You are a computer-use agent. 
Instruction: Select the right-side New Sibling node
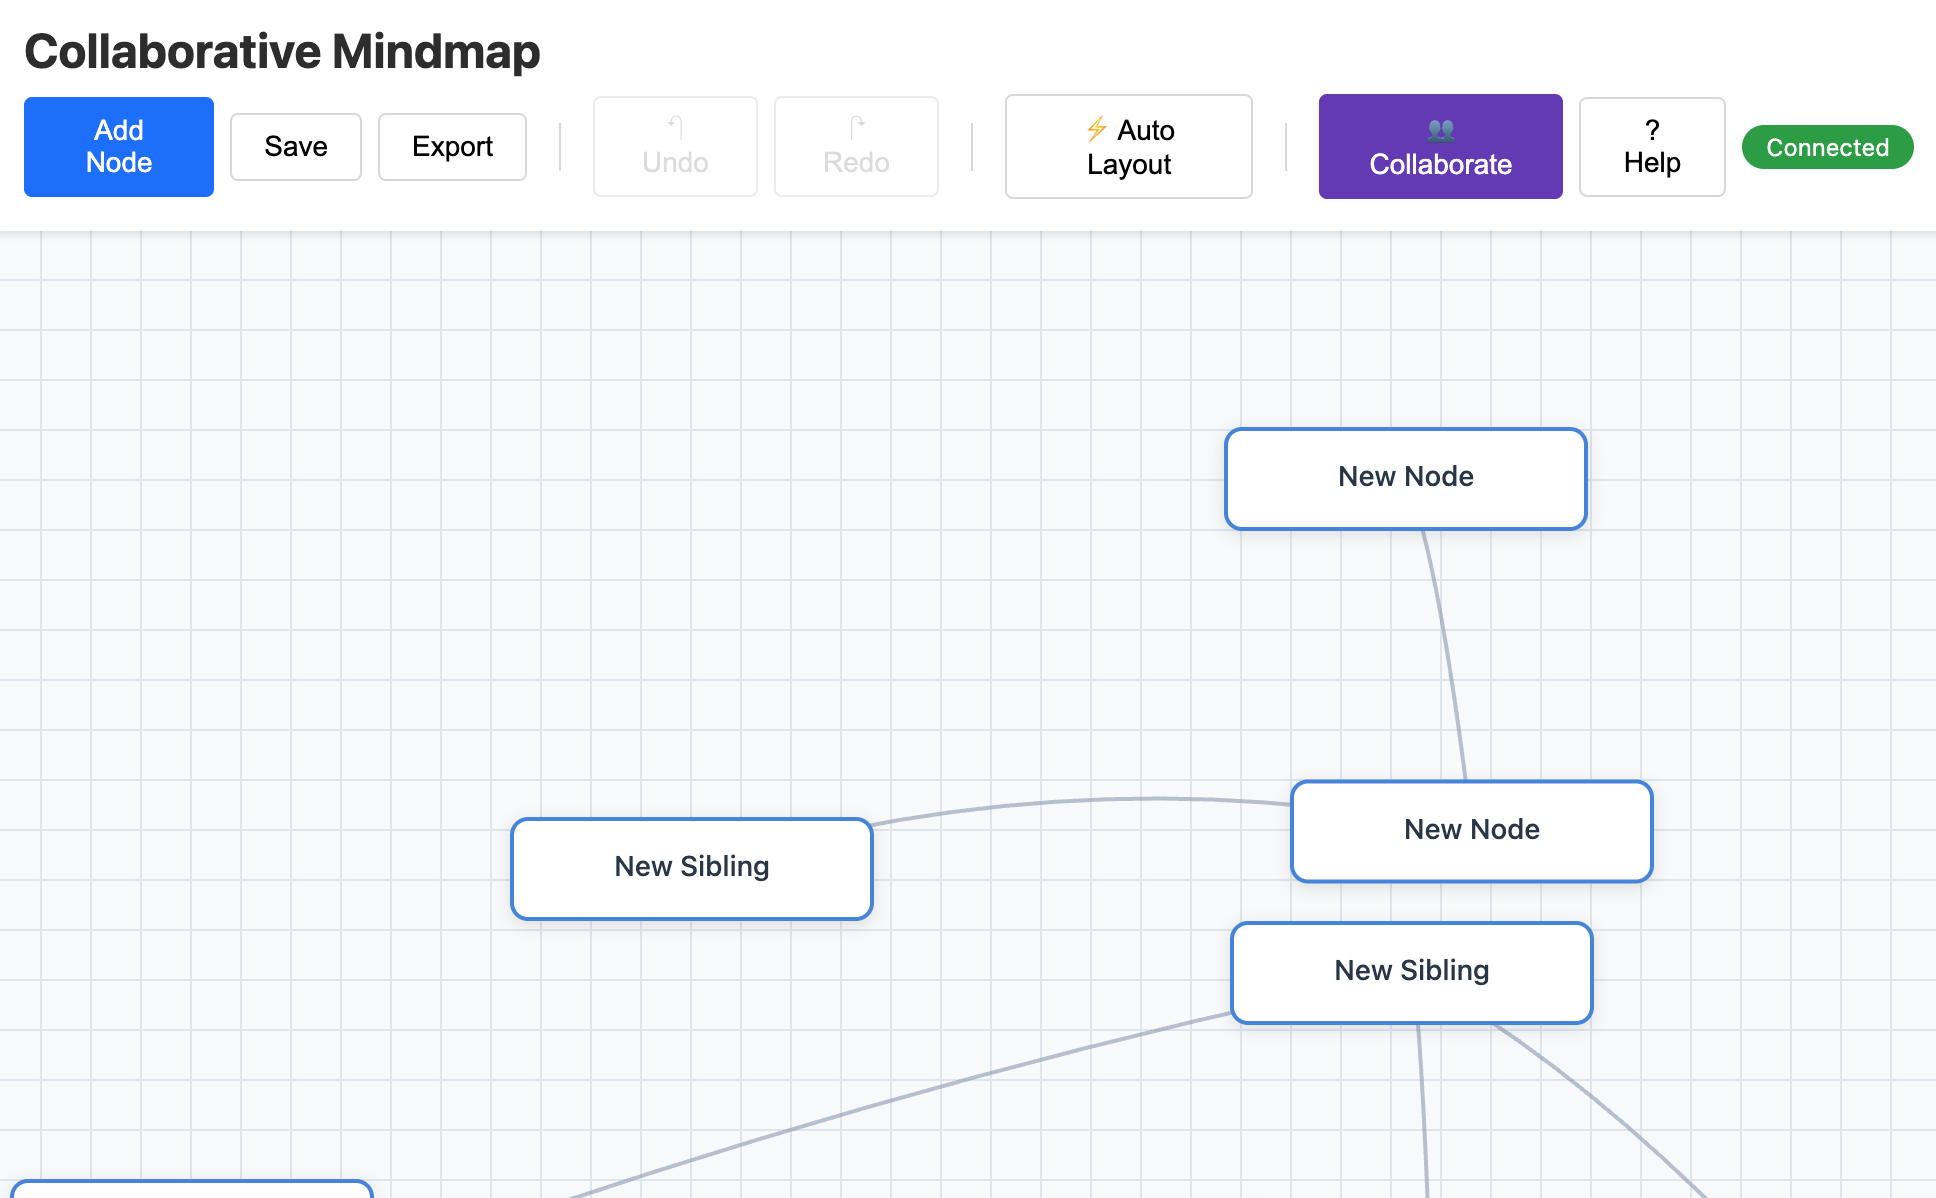(1412, 973)
